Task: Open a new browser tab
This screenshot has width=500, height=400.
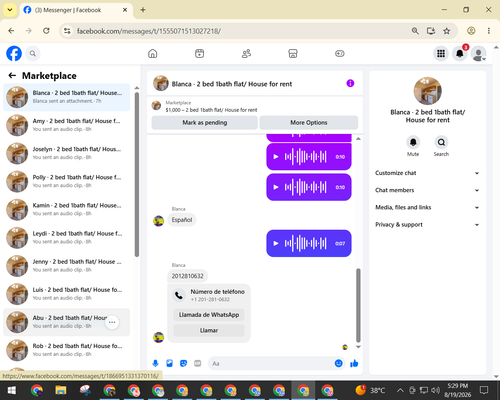Action: (x=143, y=10)
